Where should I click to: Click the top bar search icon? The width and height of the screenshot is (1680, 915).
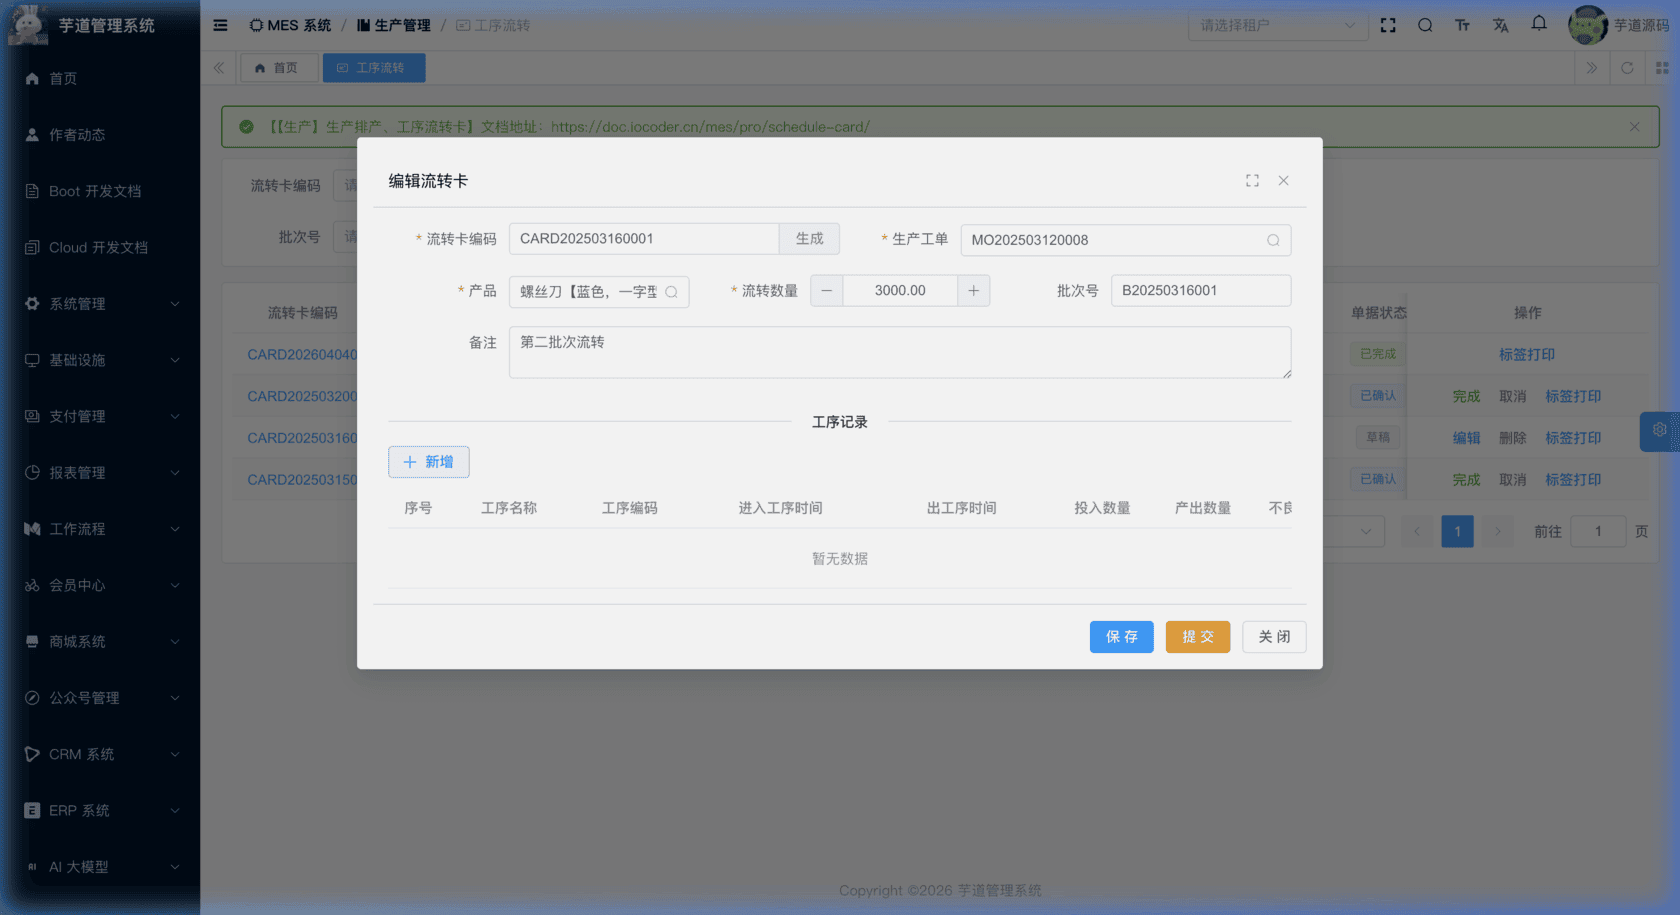(x=1425, y=26)
